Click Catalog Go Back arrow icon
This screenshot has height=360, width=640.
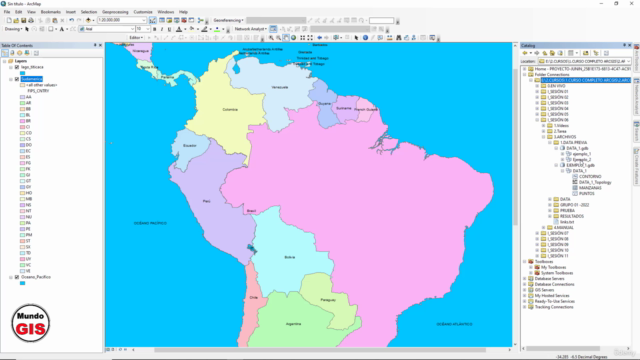[525, 53]
